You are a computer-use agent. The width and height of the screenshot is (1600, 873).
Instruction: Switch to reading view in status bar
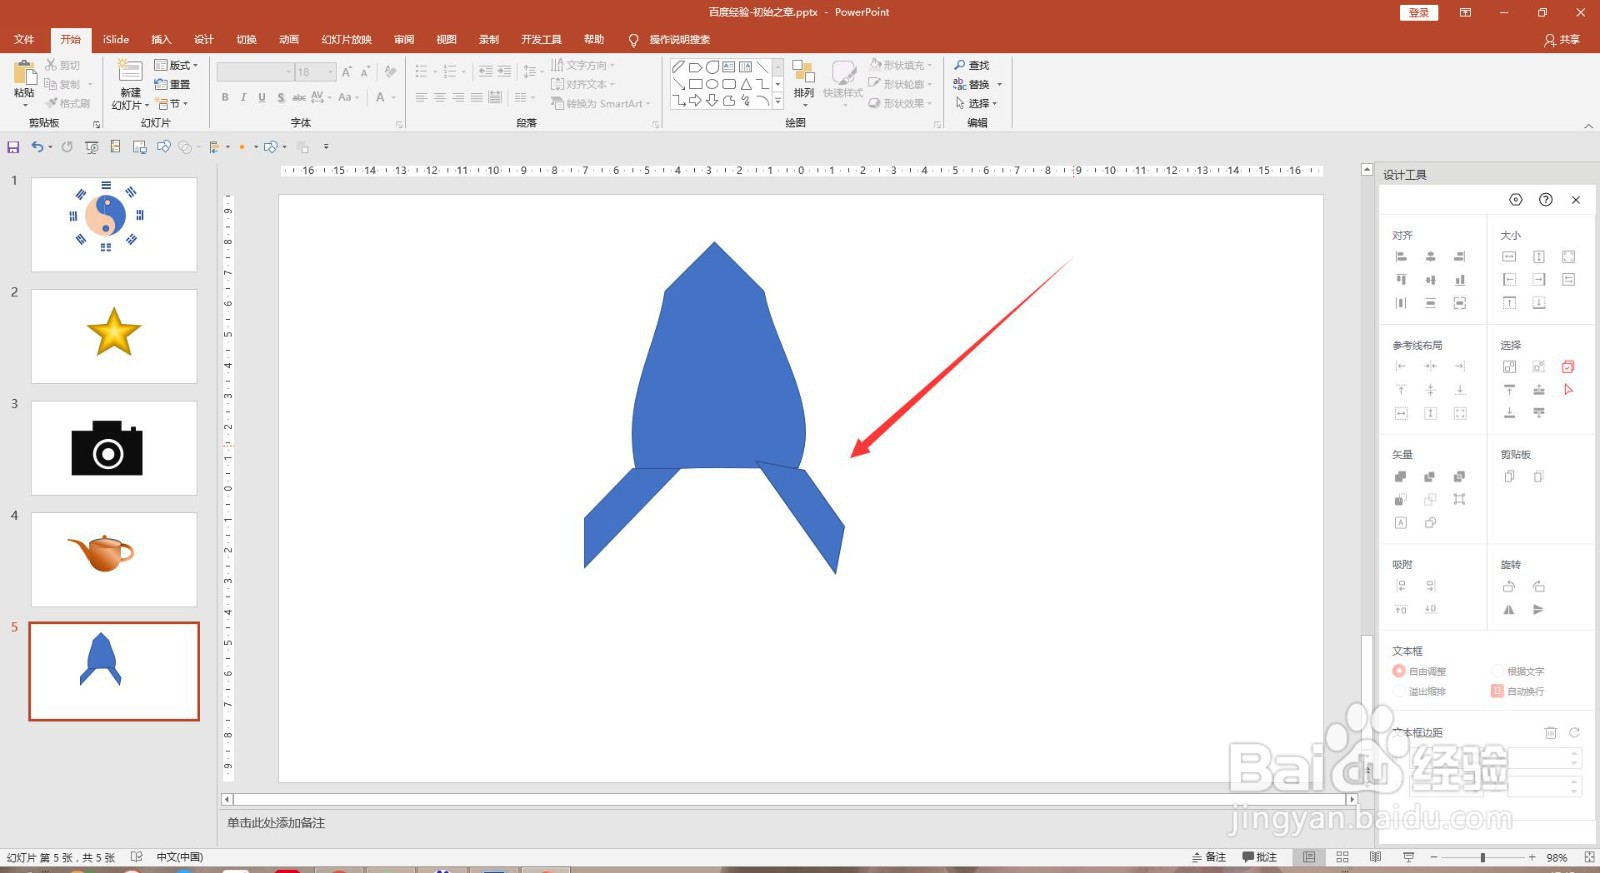(x=1375, y=857)
